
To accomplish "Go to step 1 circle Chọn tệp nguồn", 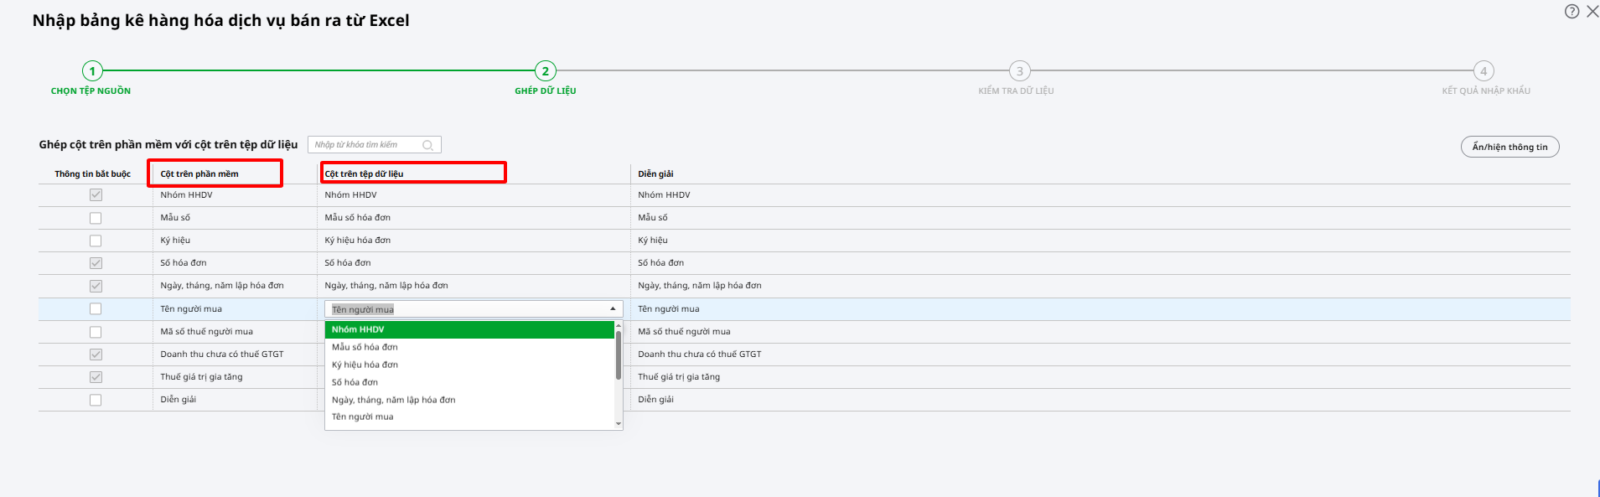I will point(92,71).
